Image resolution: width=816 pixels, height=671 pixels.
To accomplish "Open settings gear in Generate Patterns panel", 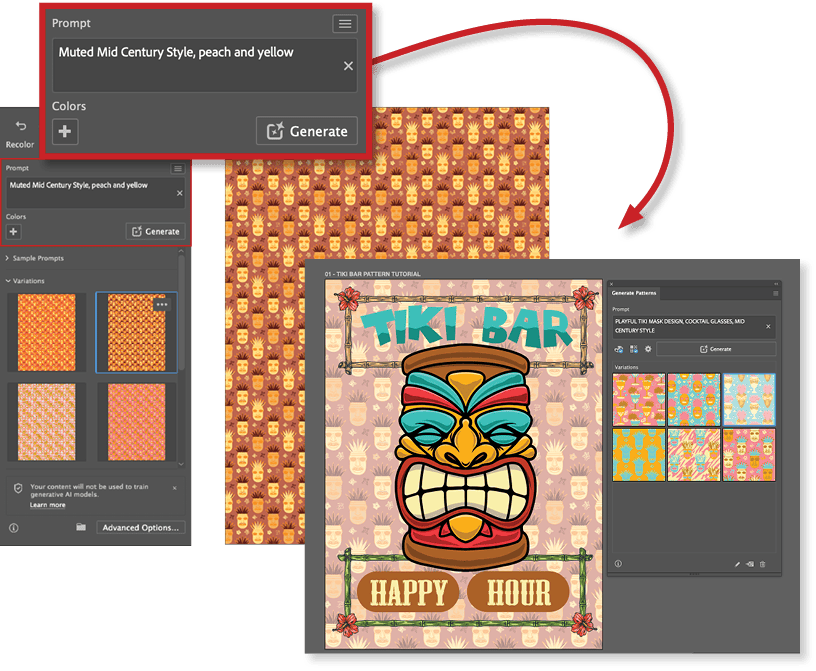I will coord(647,349).
